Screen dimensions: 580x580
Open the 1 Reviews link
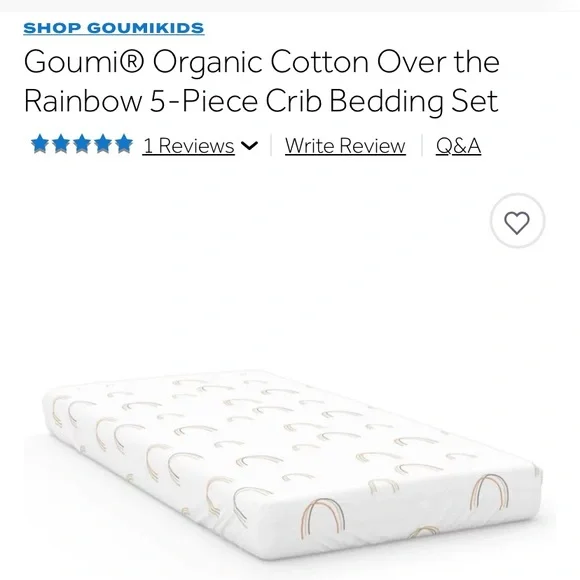click(x=189, y=146)
